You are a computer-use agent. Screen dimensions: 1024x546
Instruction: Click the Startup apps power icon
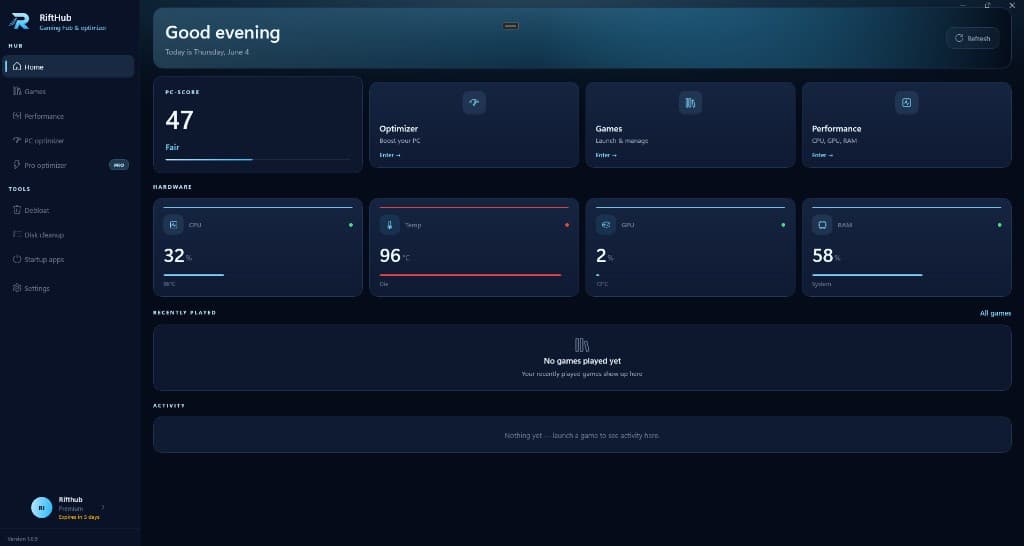[x=17, y=259]
